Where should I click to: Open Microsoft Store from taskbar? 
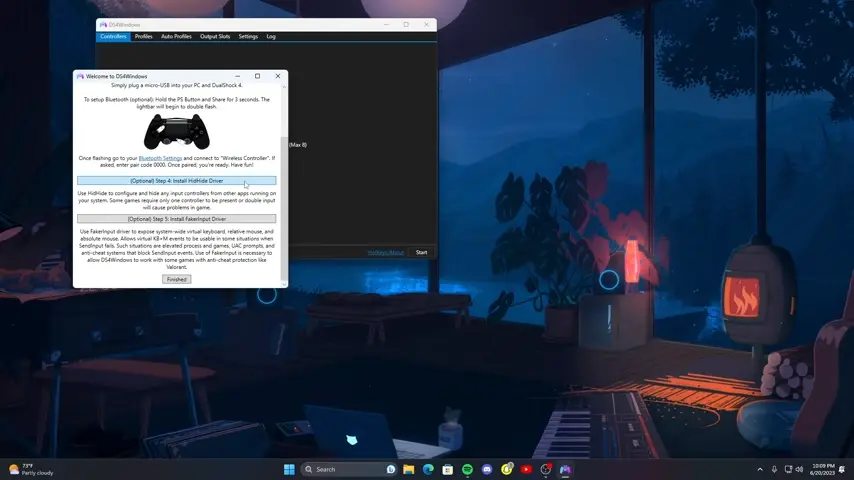click(x=448, y=470)
